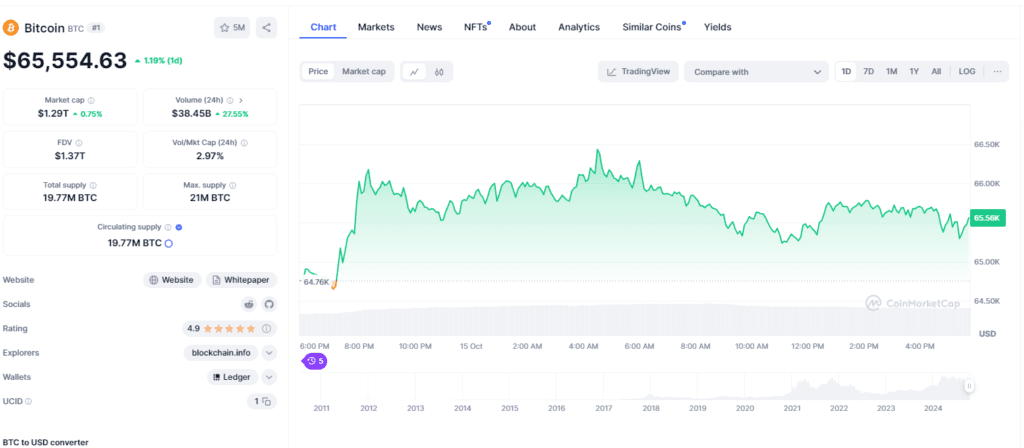Click the Bitcoin orange logo icon

pyautogui.click(x=11, y=27)
